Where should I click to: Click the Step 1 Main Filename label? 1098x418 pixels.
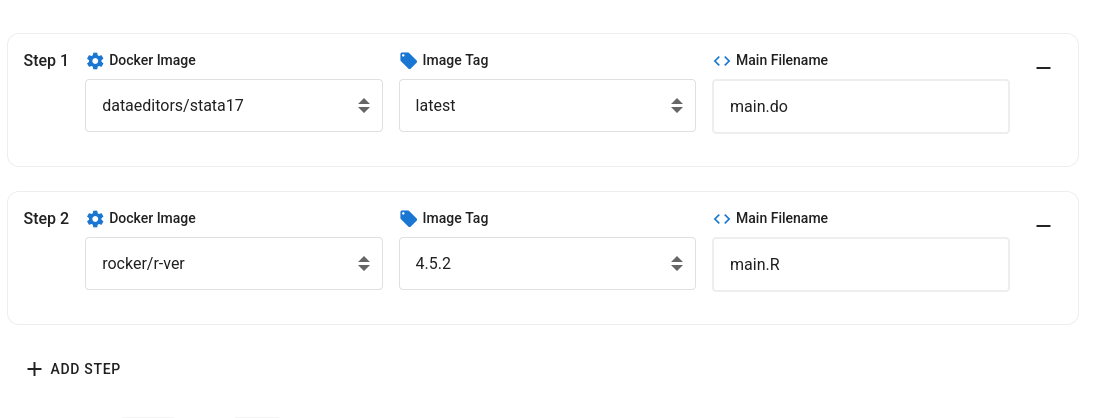(781, 61)
